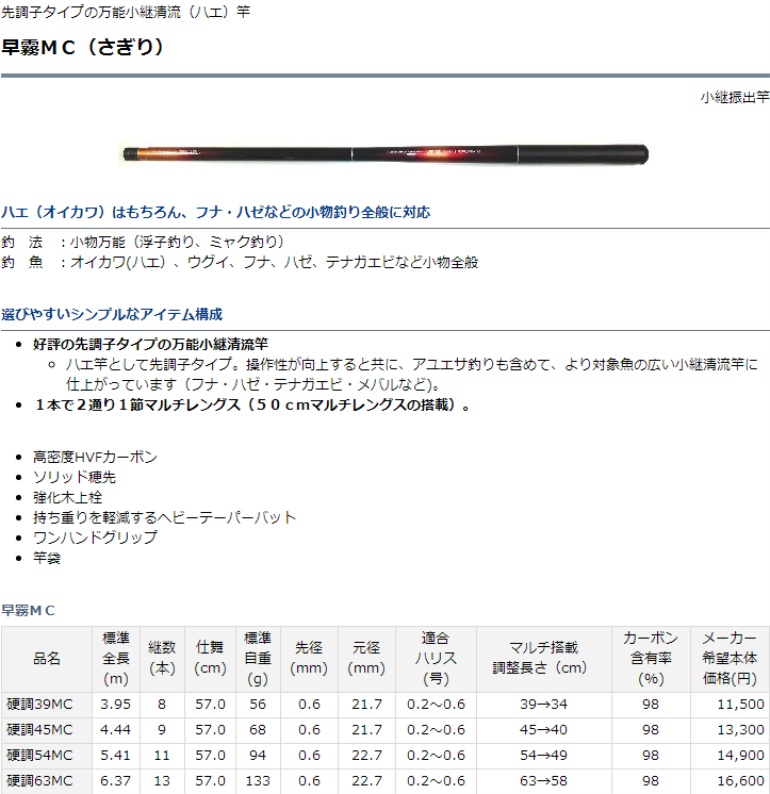Click list item 強化木上栓
This screenshot has width=770, height=794.
click(x=68, y=497)
